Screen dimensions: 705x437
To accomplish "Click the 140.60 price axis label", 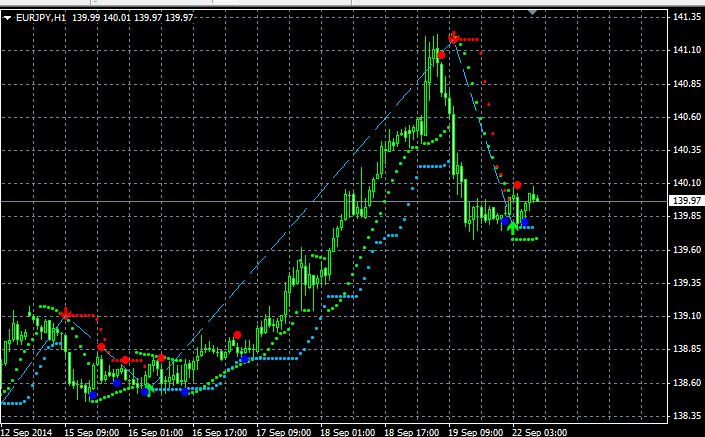I will click(687, 117).
